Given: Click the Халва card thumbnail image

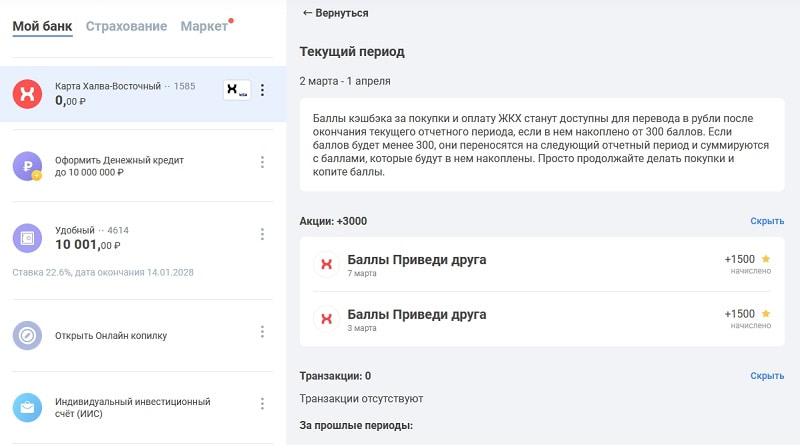Looking at the screenshot, I should [x=237, y=90].
